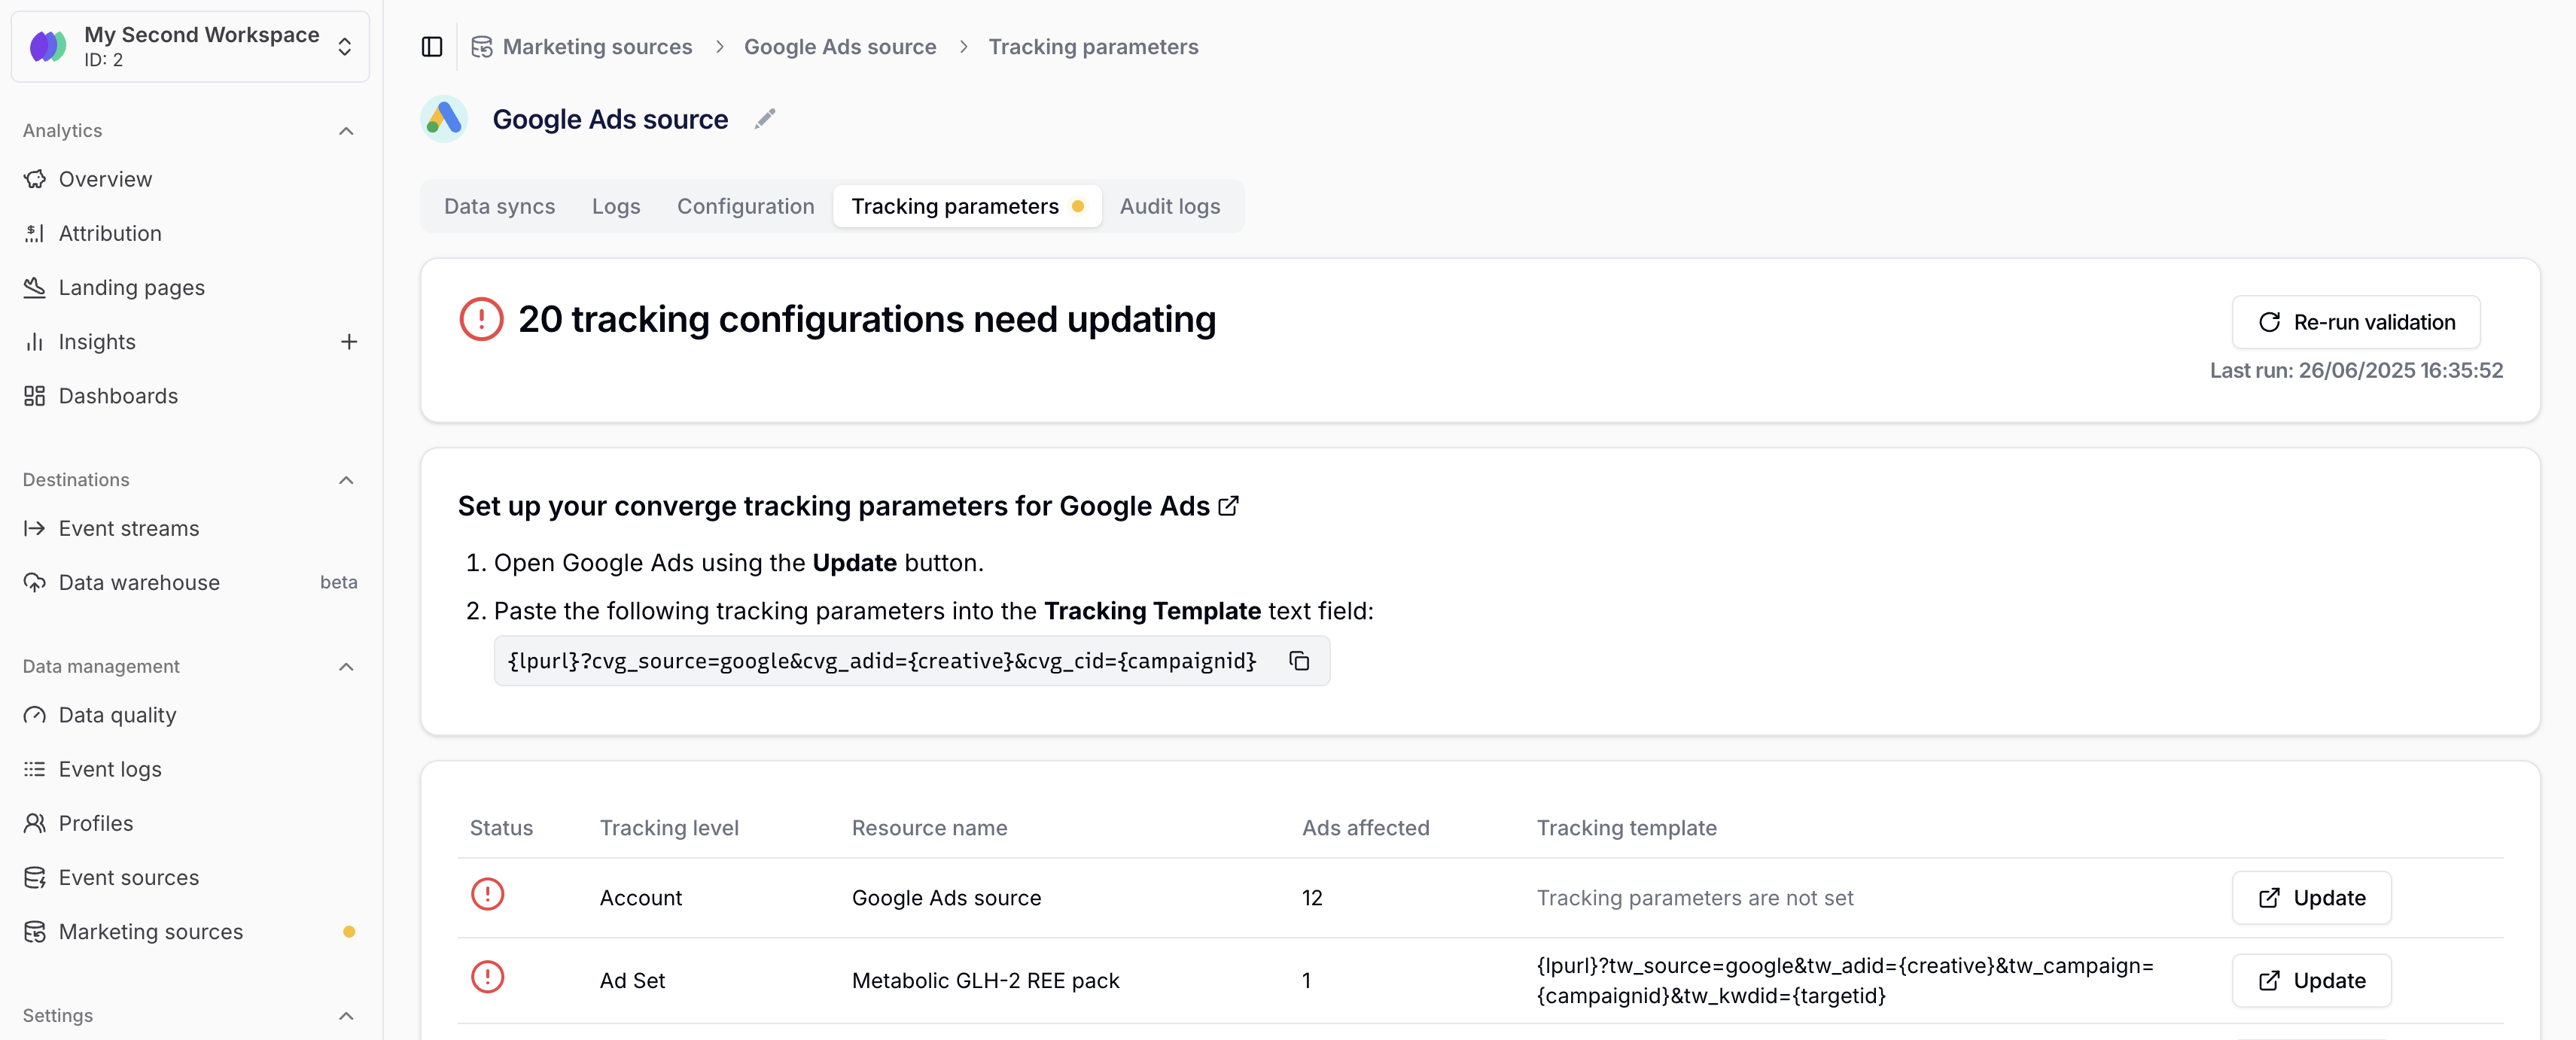Click error status icon in Account row

coord(488,894)
